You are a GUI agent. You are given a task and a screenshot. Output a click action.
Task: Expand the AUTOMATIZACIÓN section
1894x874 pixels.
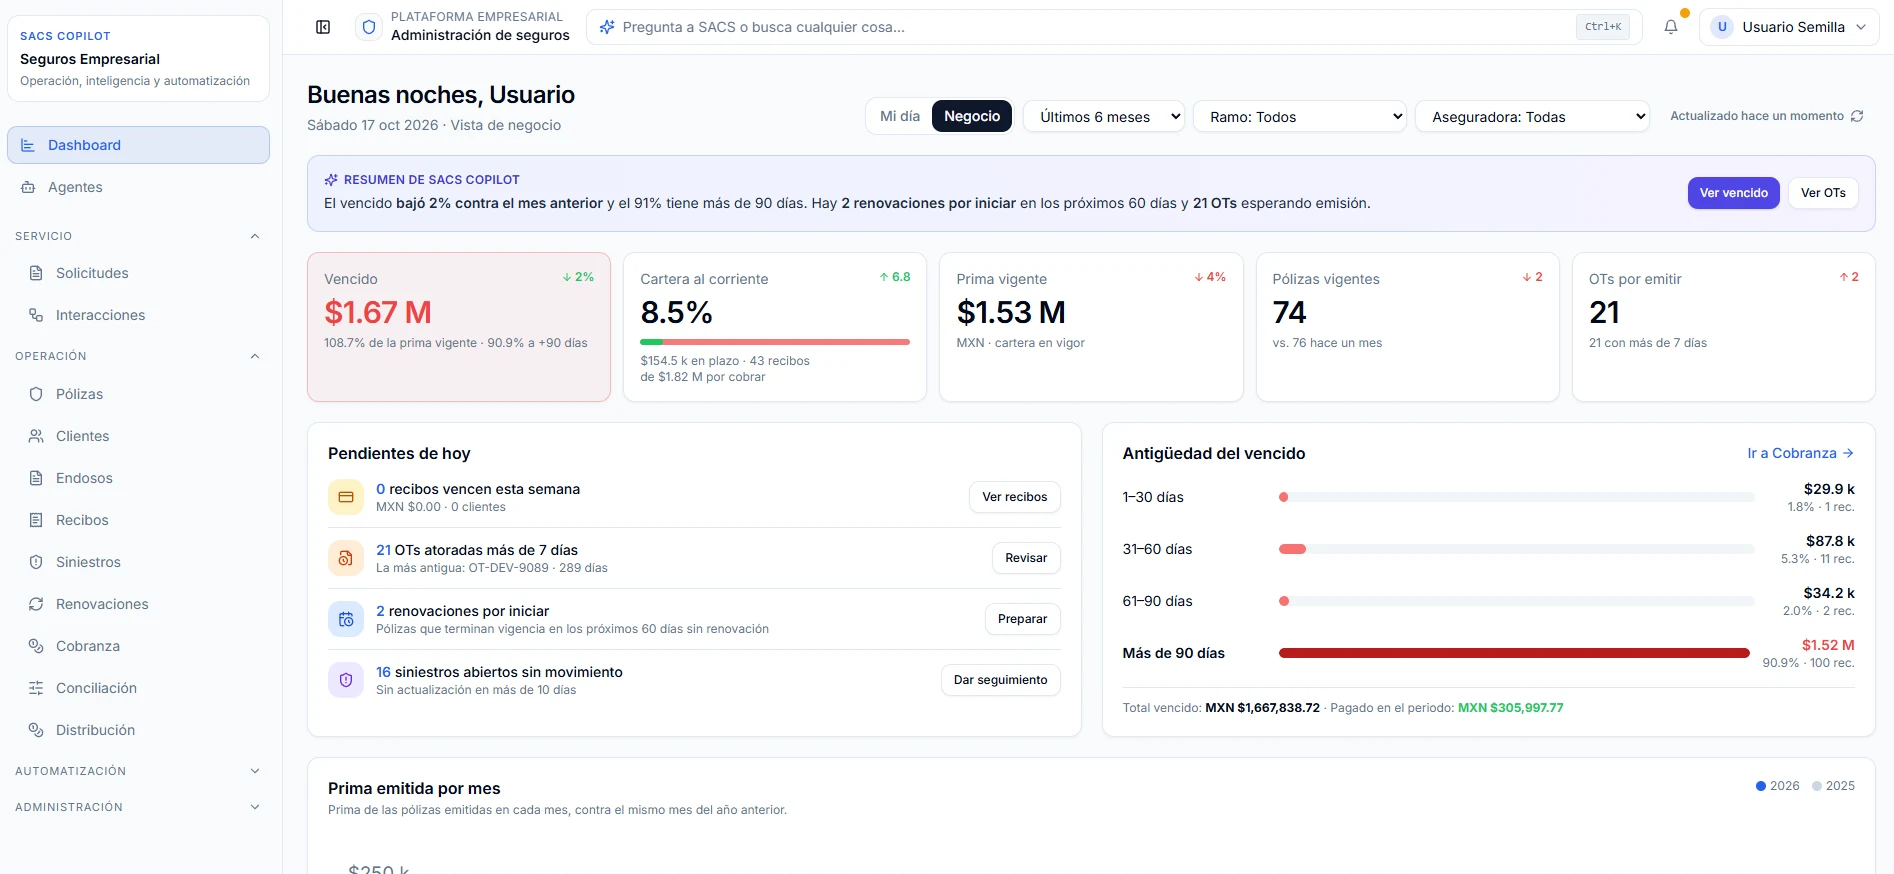(255, 771)
